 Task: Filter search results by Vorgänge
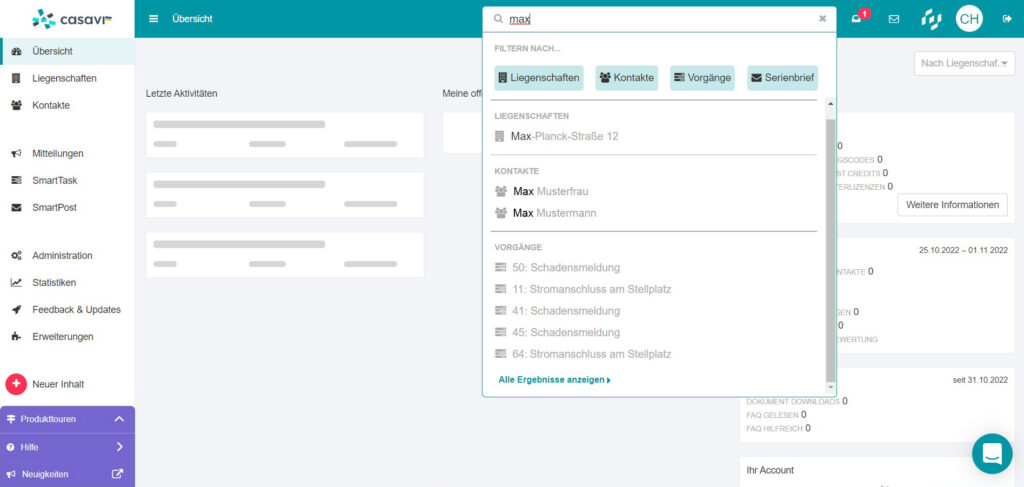click(x=702, y=78)
